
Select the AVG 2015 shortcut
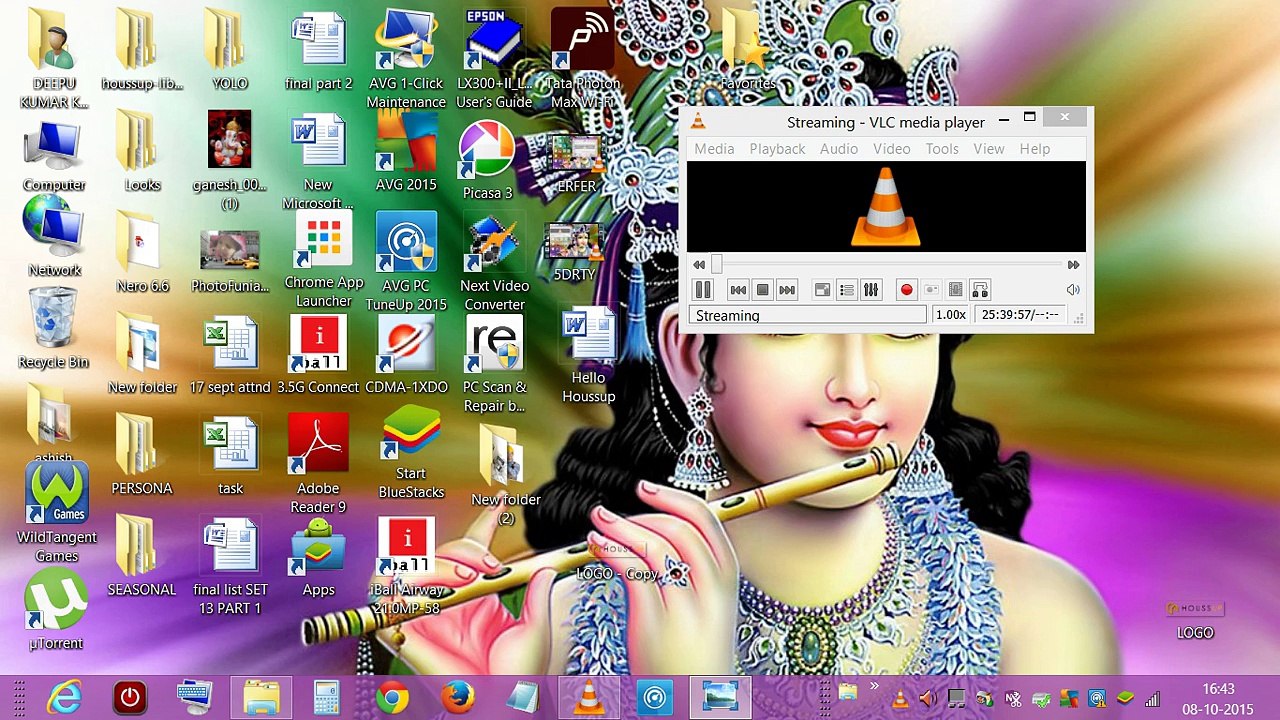[x=406, y=152]
